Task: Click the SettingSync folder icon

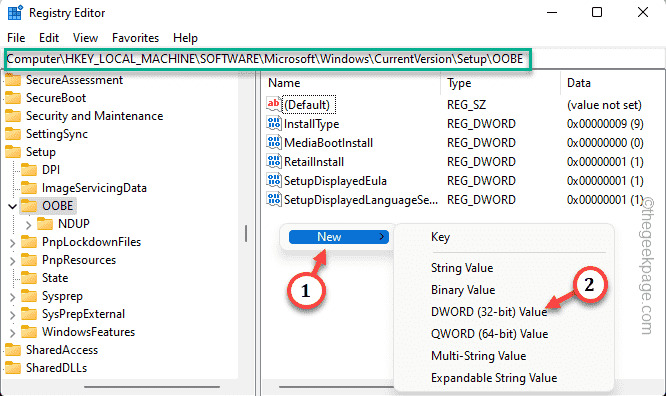Action: click(x=13, y=134)
